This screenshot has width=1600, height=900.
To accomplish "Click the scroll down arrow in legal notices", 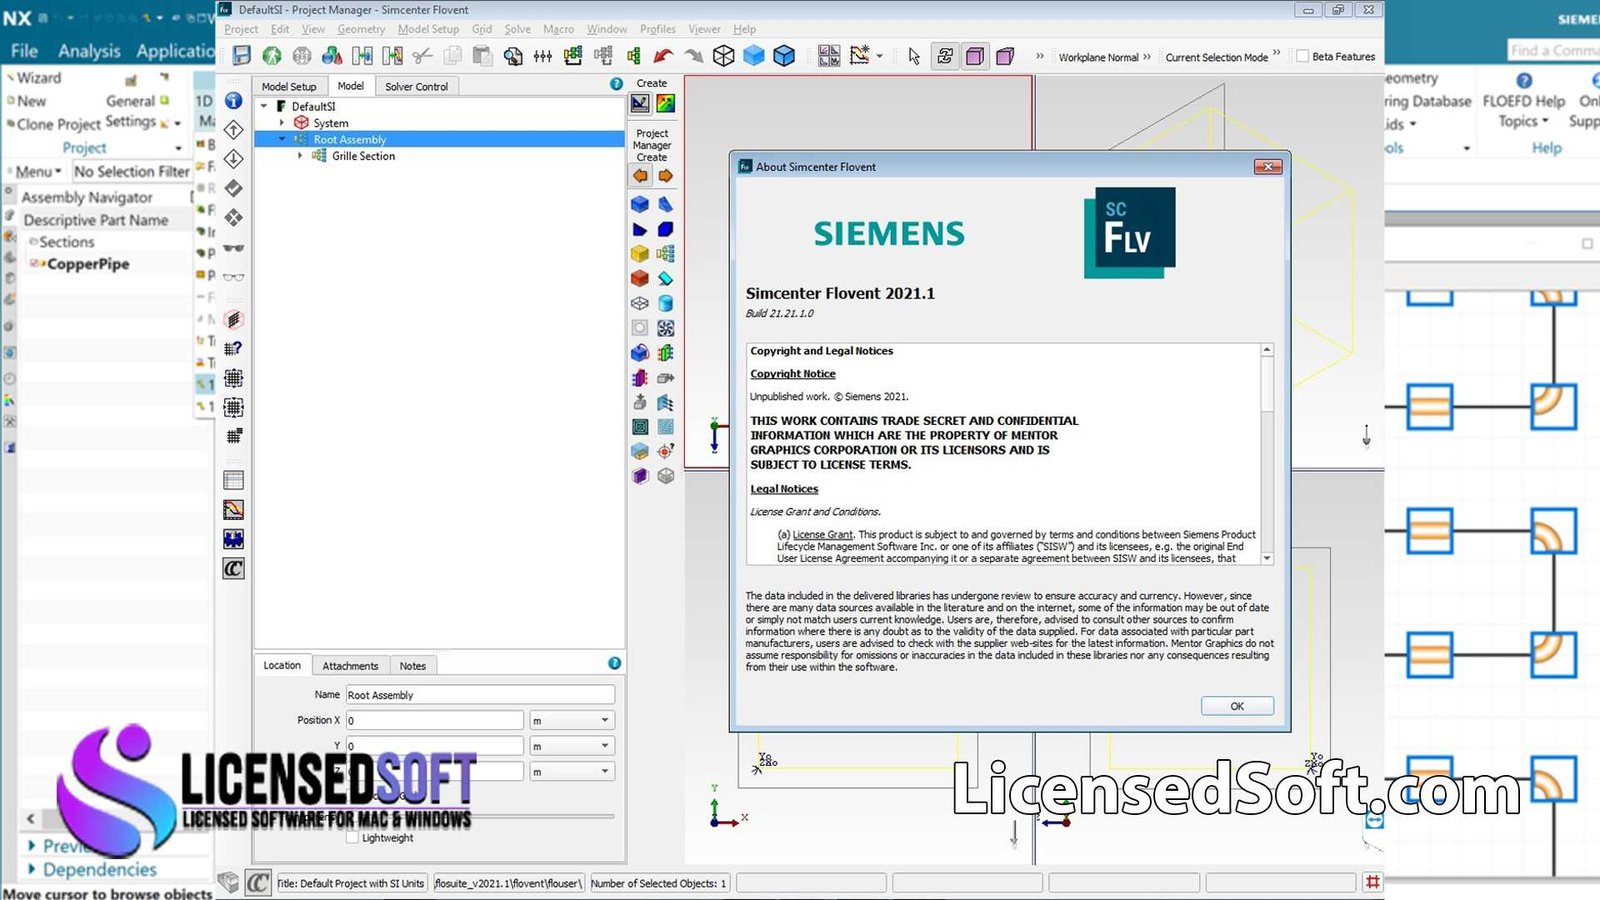I will 1267,559.
